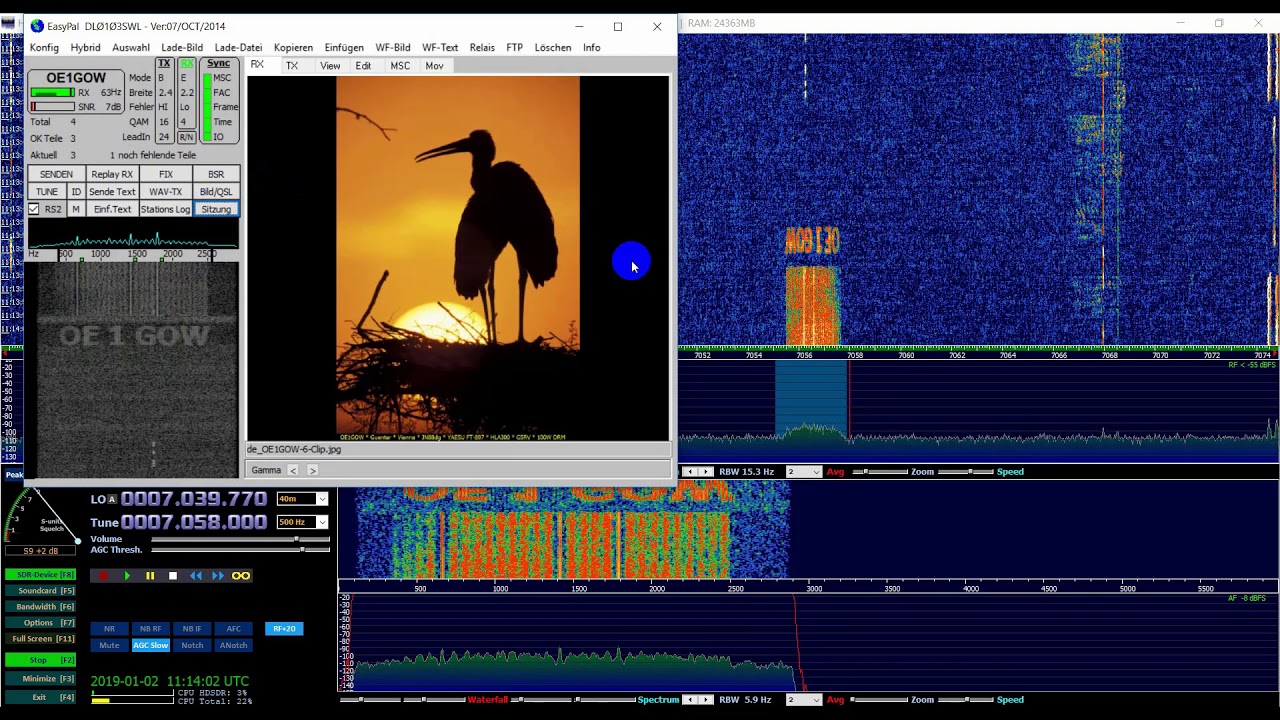This screenshot has width=1280, height=720.
Task: Click the Volume slider handle
Action: click(x=297, y=540)
